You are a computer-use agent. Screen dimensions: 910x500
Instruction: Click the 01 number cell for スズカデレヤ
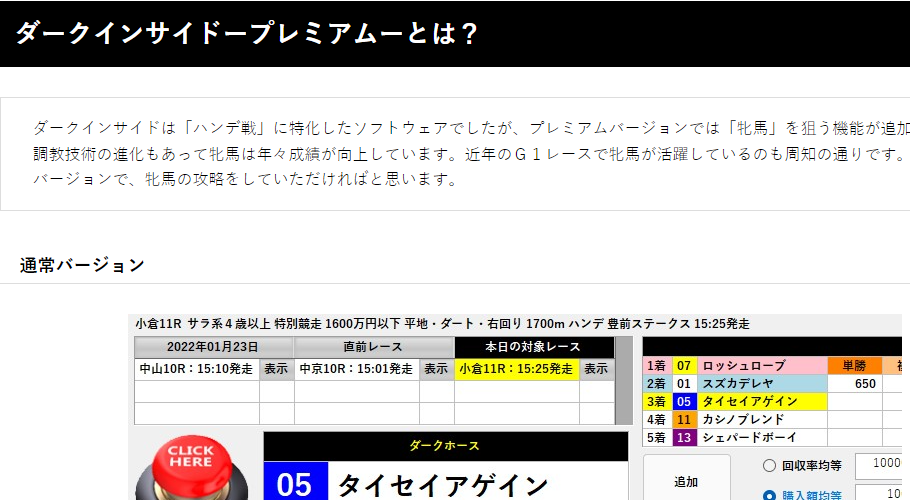684,384
